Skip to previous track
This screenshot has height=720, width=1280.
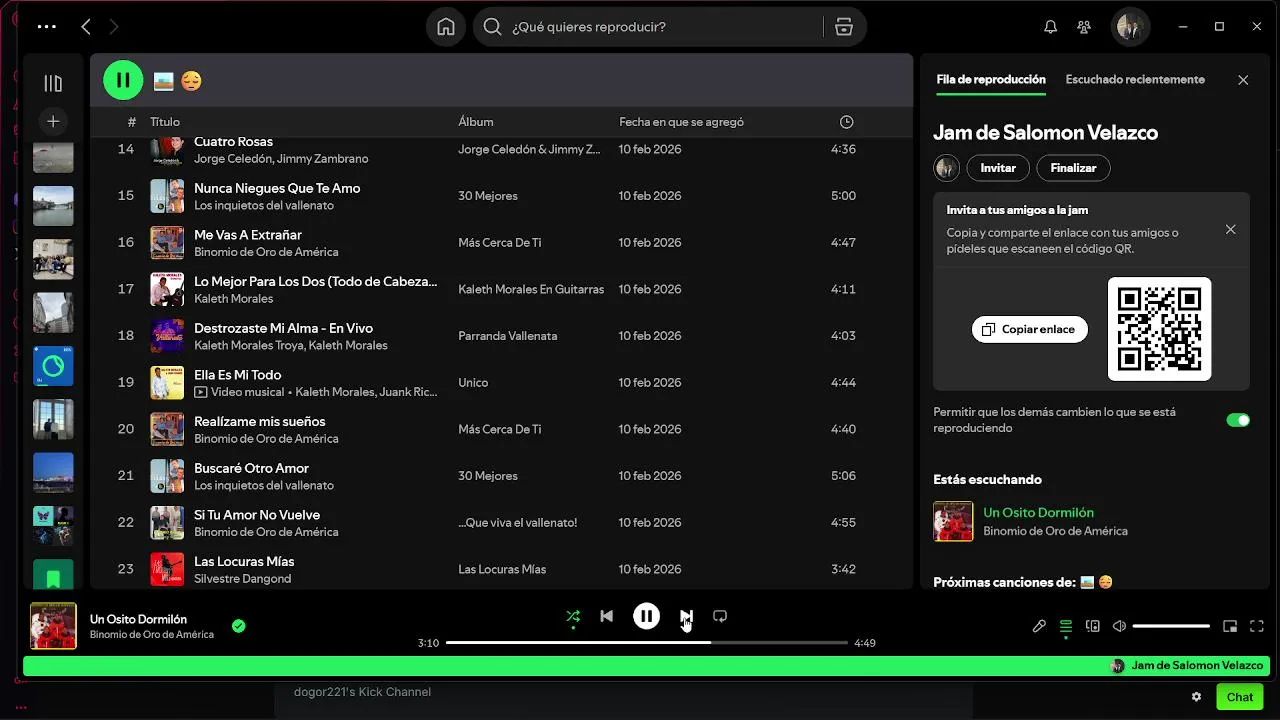606,616
